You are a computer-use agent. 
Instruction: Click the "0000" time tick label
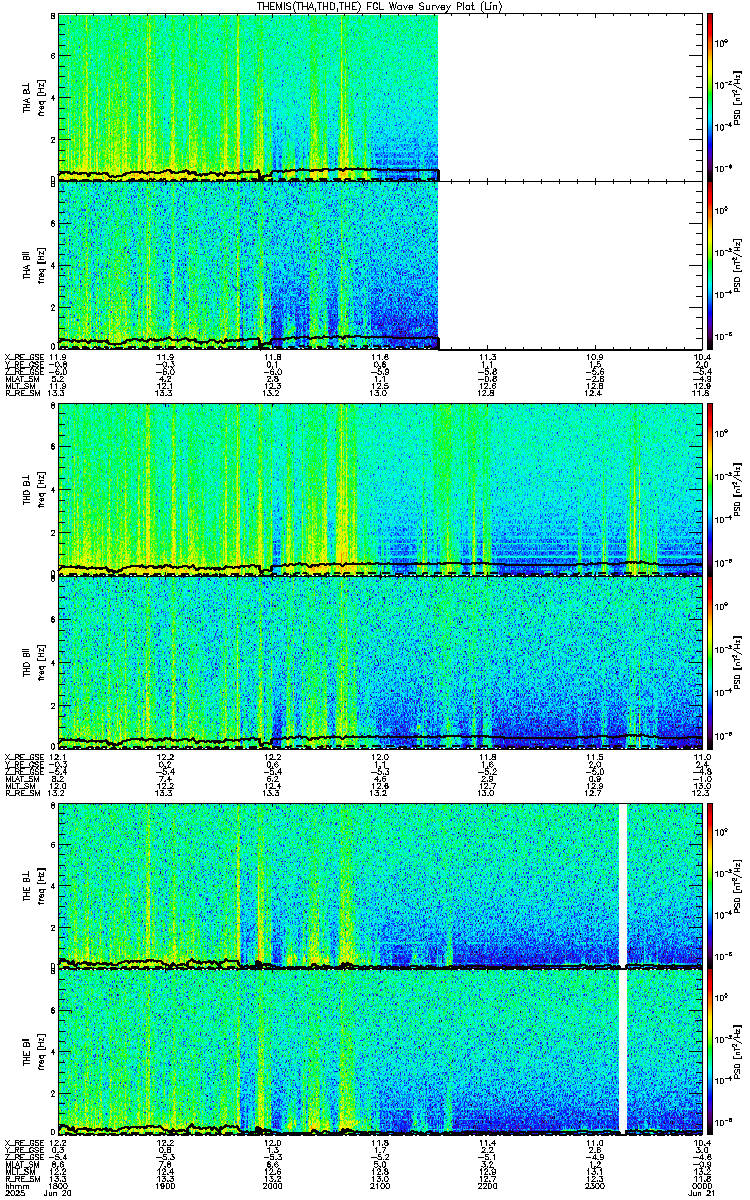(x=702, y=1185)
